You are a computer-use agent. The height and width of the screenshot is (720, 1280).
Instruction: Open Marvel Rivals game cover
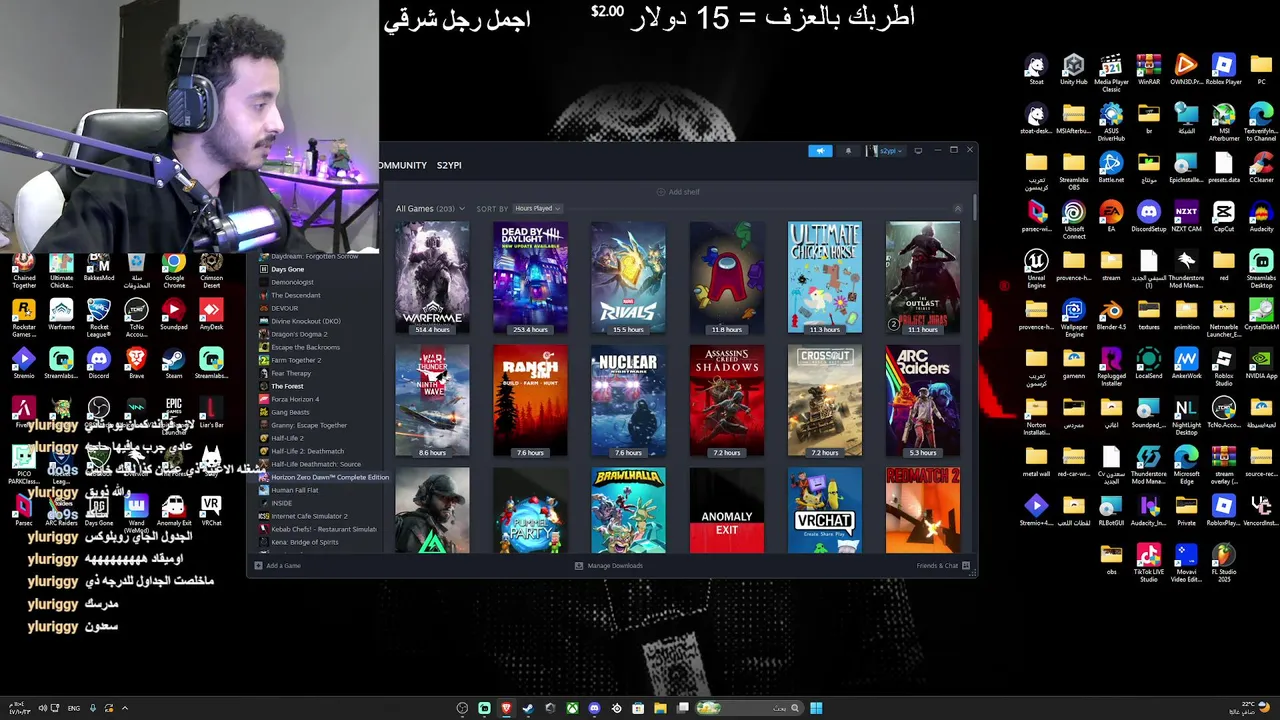[x=628, y=278]
